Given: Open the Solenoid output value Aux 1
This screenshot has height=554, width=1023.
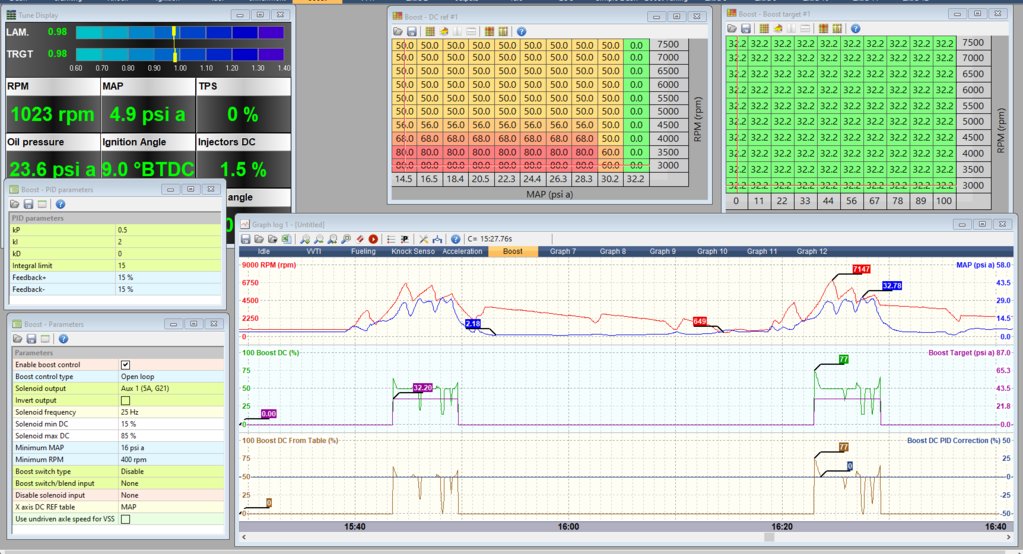Looking at the screenshot, I should coord(171,388).
